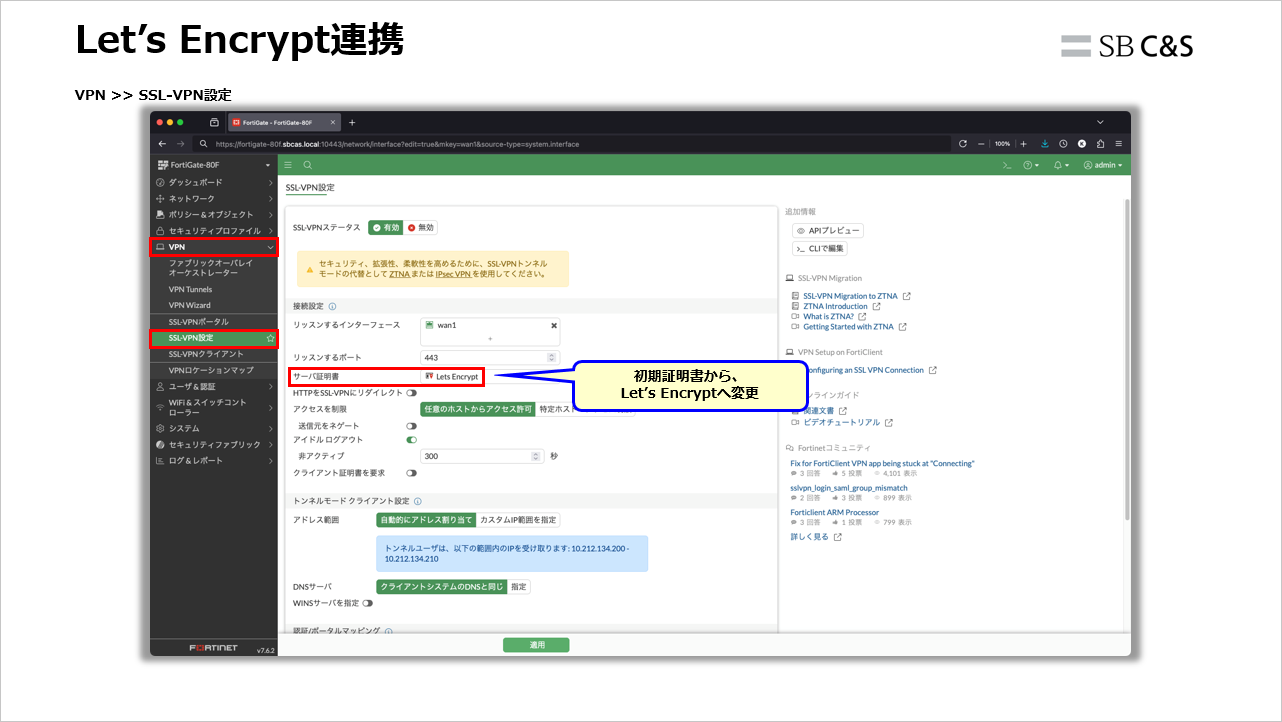The width and height of the screenshot is (1282, 722).
Task: Open the IPsec VPN link in warning
Action: pos(453,273)
